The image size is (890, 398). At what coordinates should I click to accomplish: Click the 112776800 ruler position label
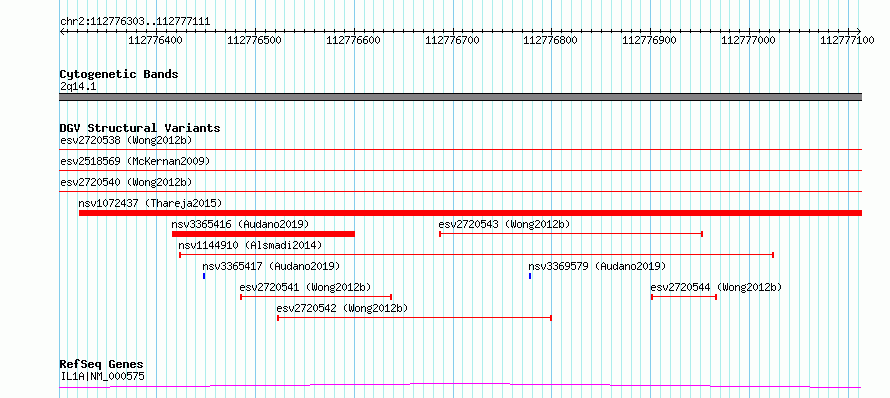point(551,40)
